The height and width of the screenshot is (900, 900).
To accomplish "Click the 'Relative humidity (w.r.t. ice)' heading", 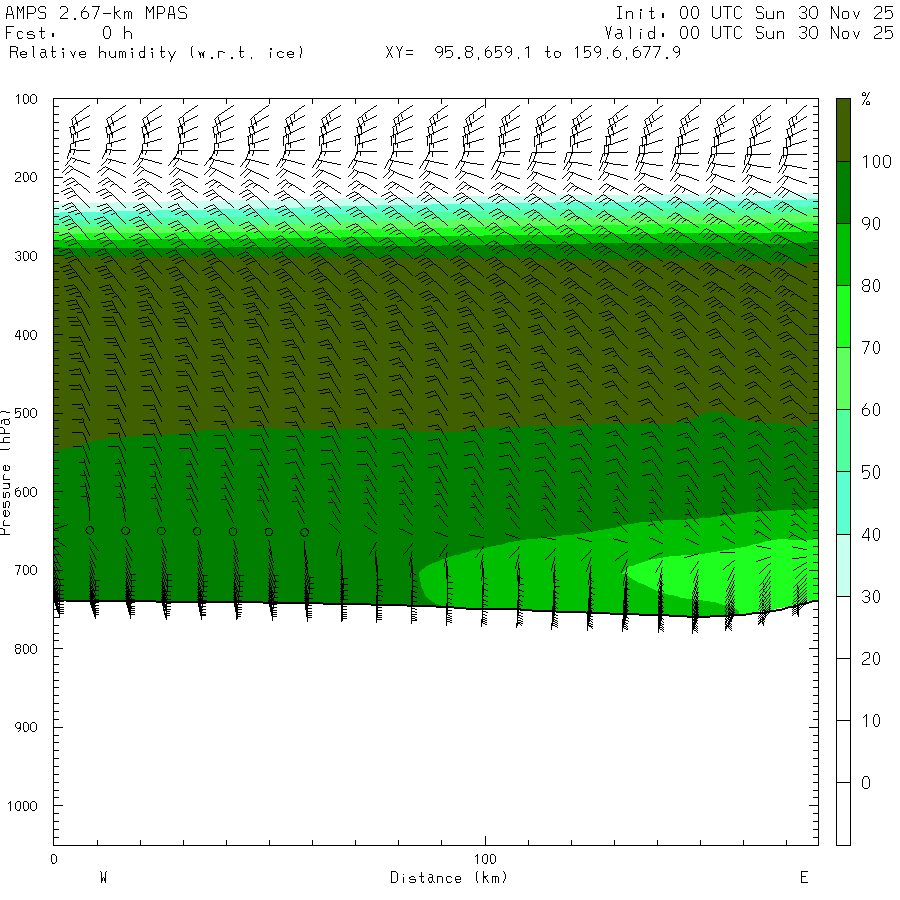I will click(155, 52).
